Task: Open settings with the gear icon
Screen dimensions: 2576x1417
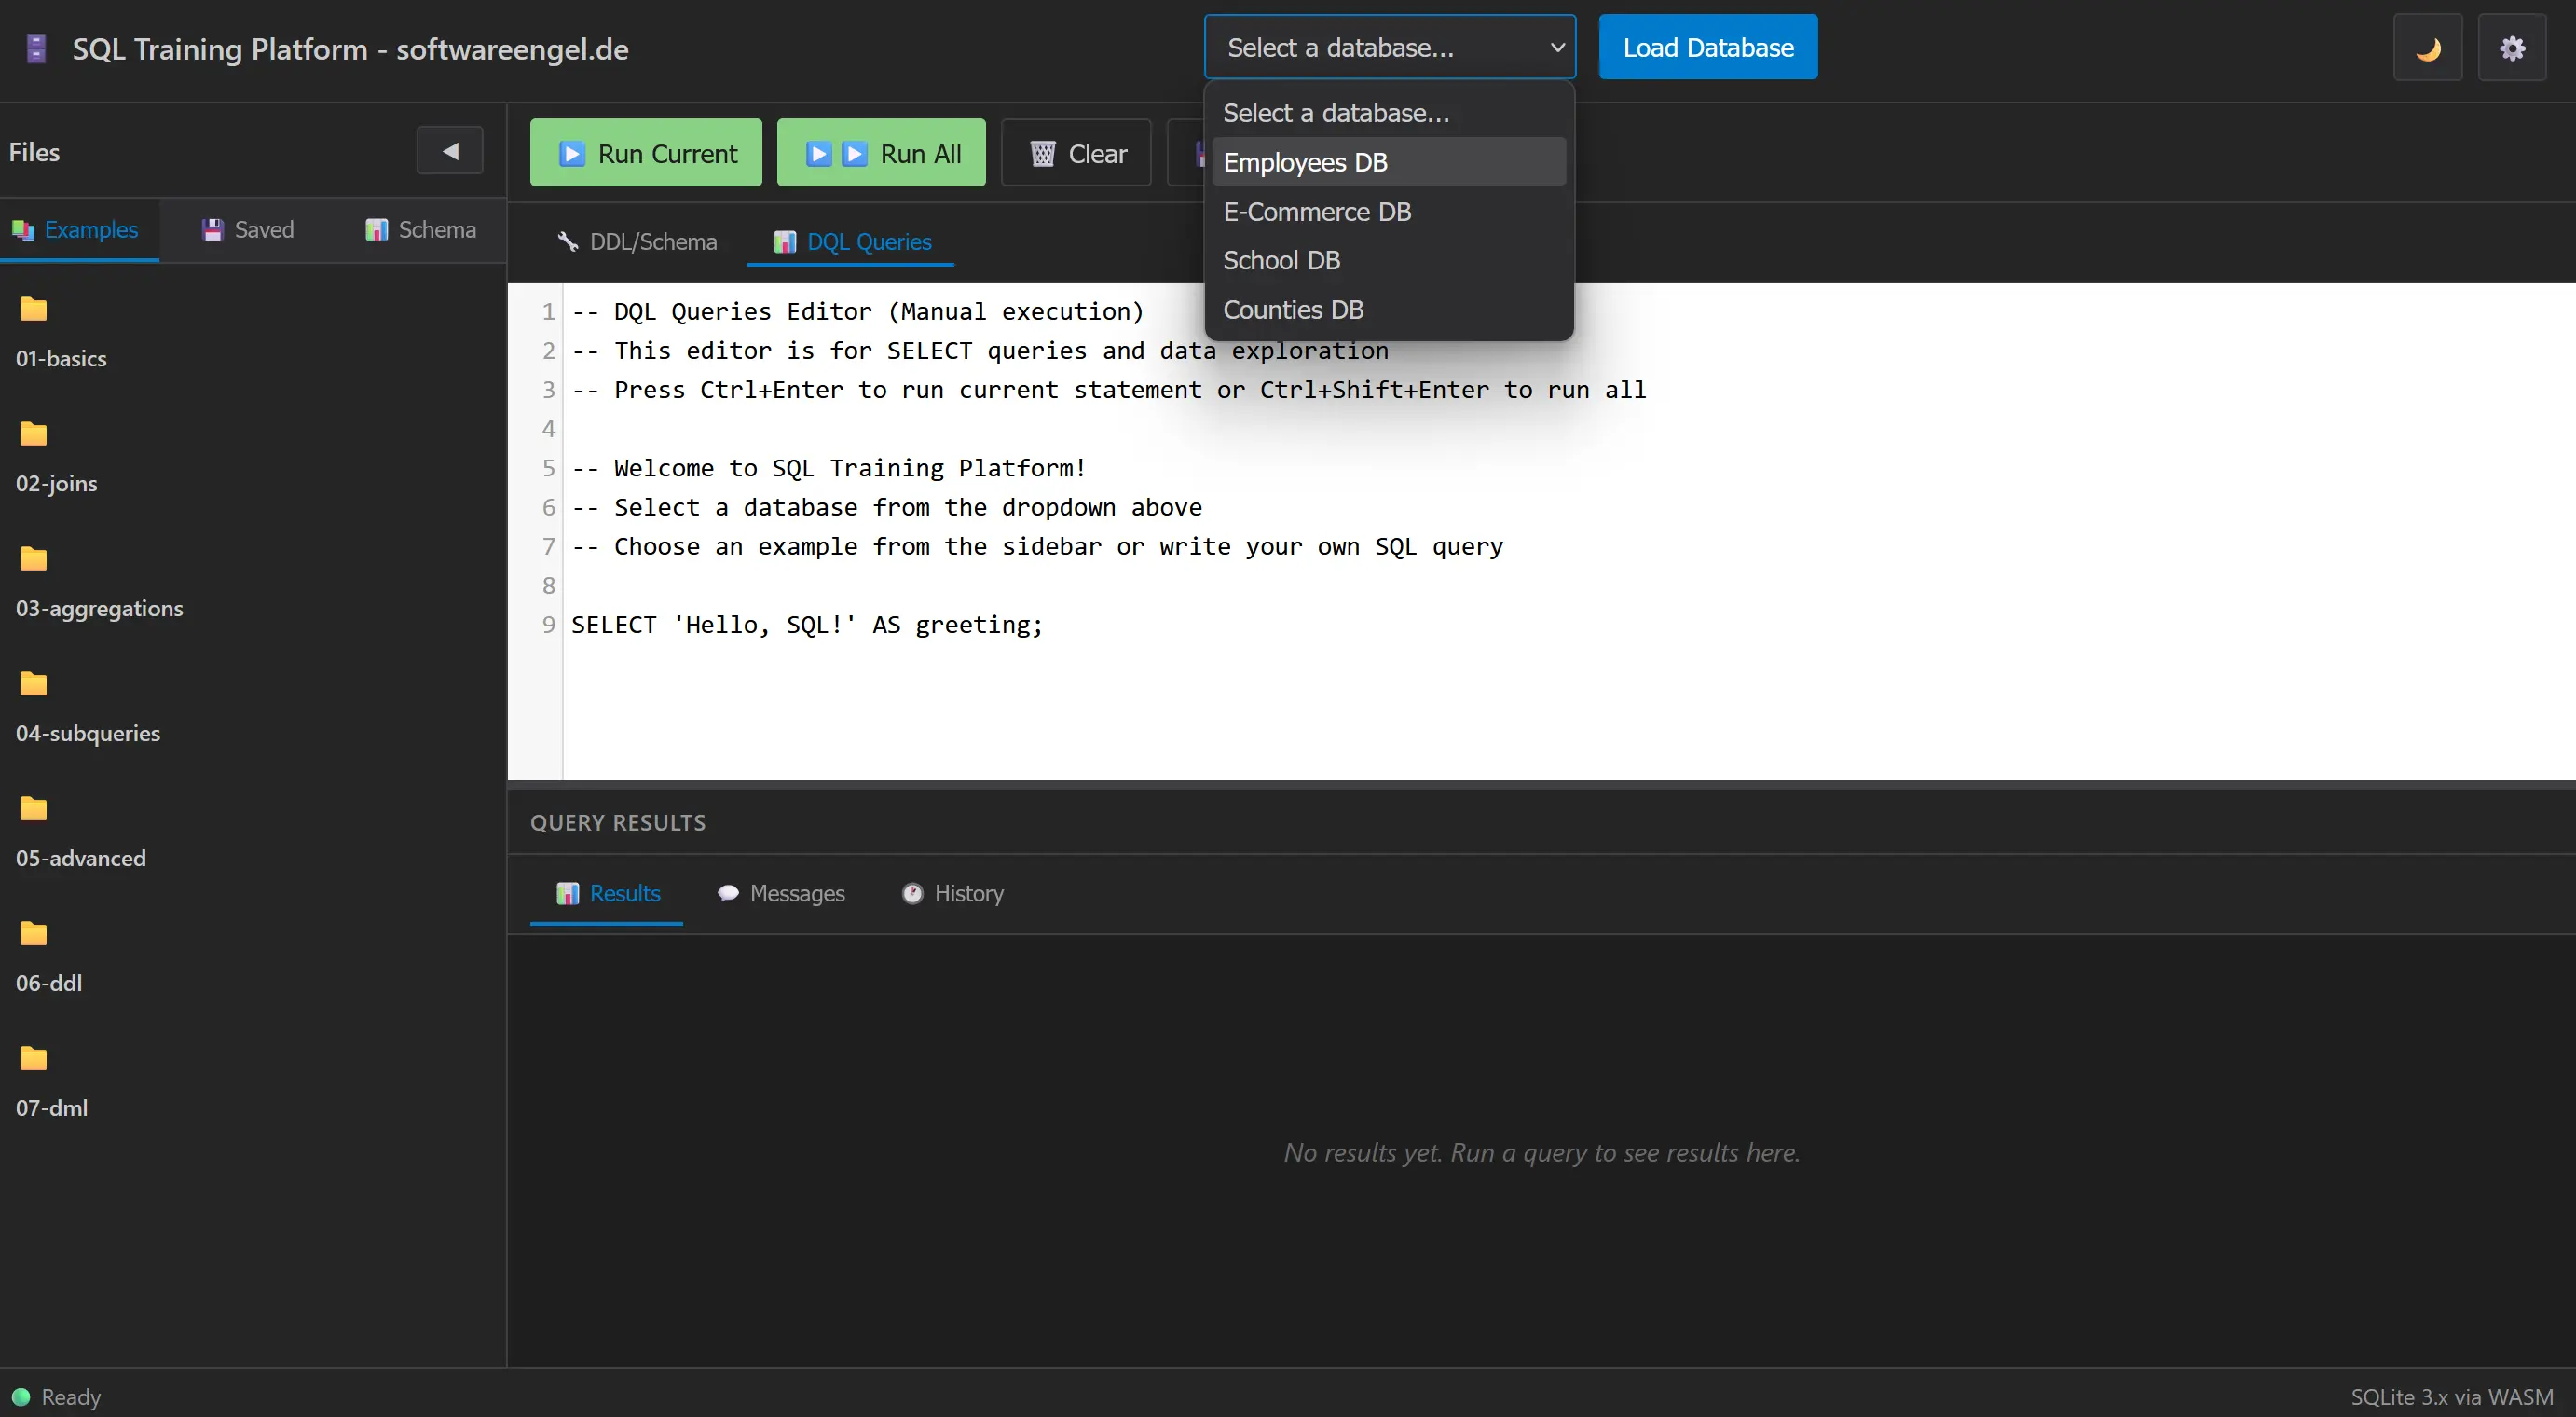Action: 2511,48
